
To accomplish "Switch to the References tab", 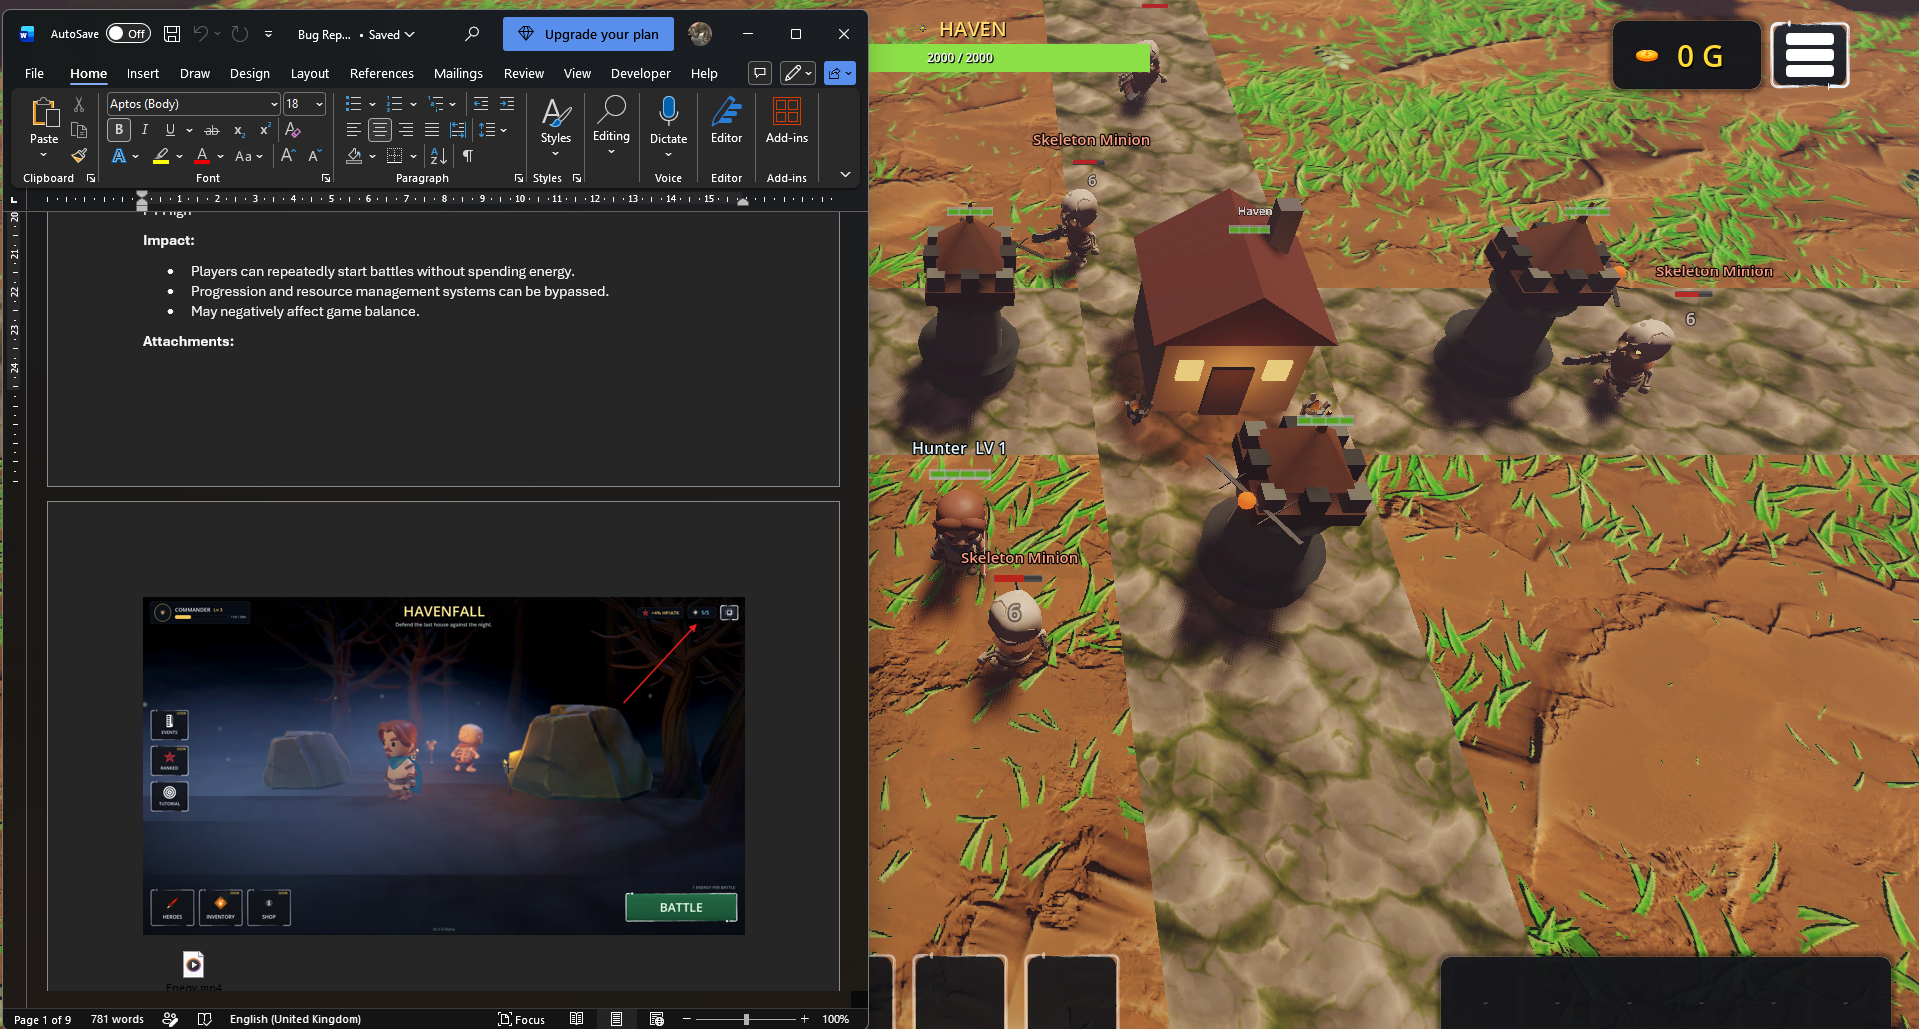I will [x=382, y=73].
